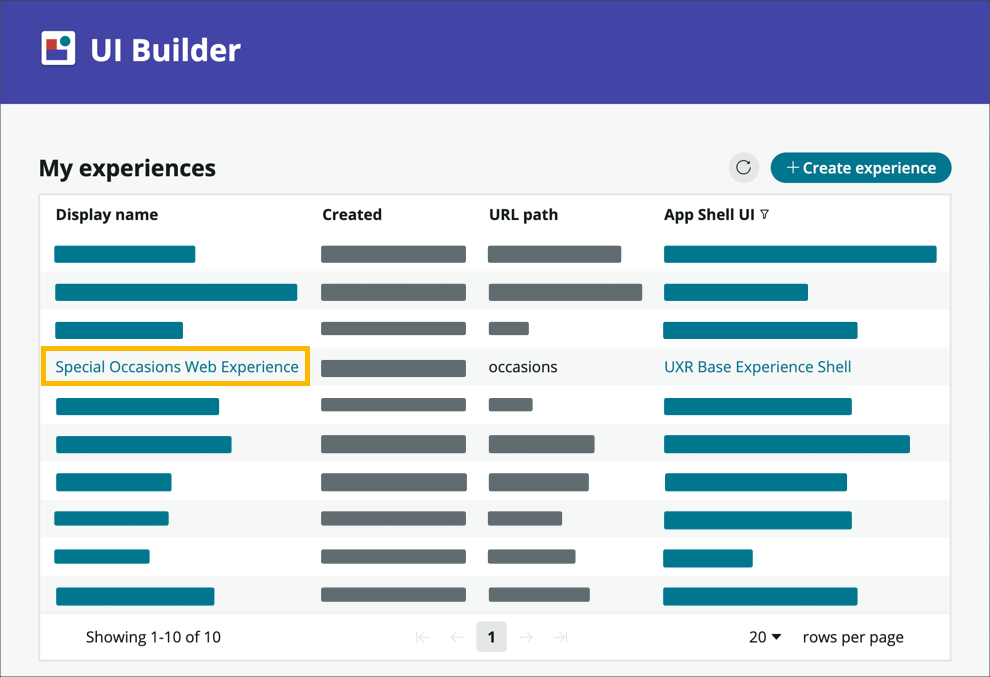The height and width of the screenshot is (677, 990).
Task: Create a new experience
Action: 861,167
